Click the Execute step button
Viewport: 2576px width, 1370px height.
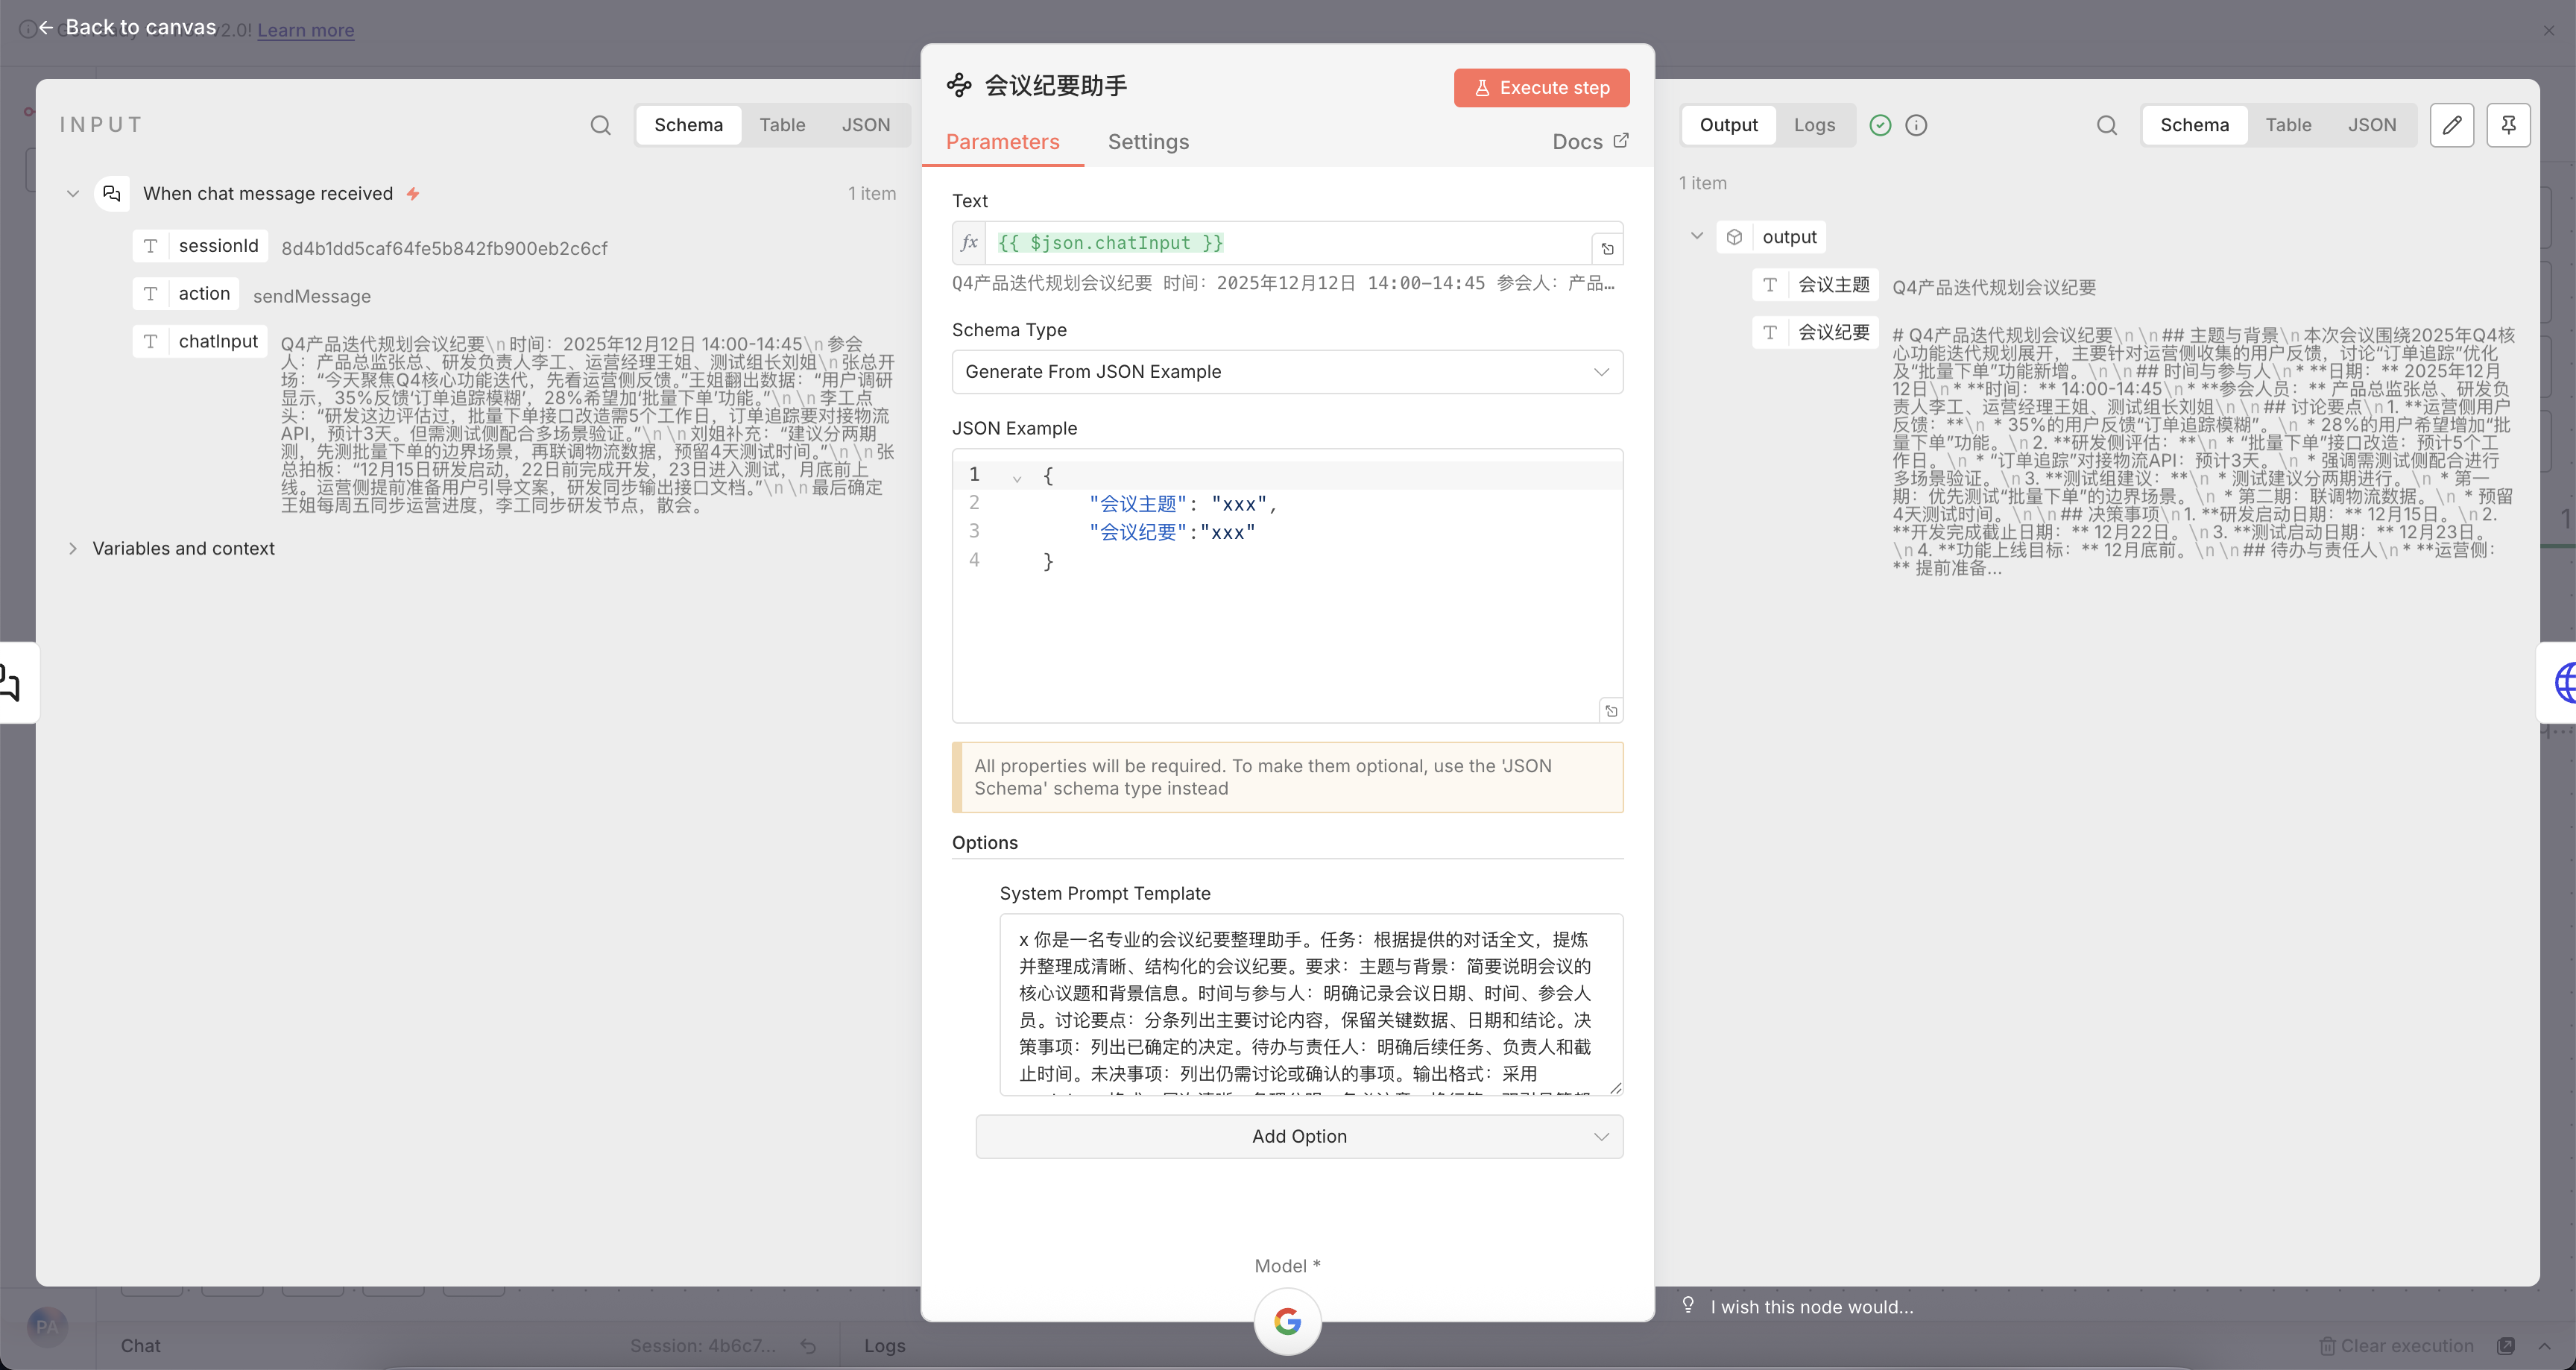pos(1540,88)
